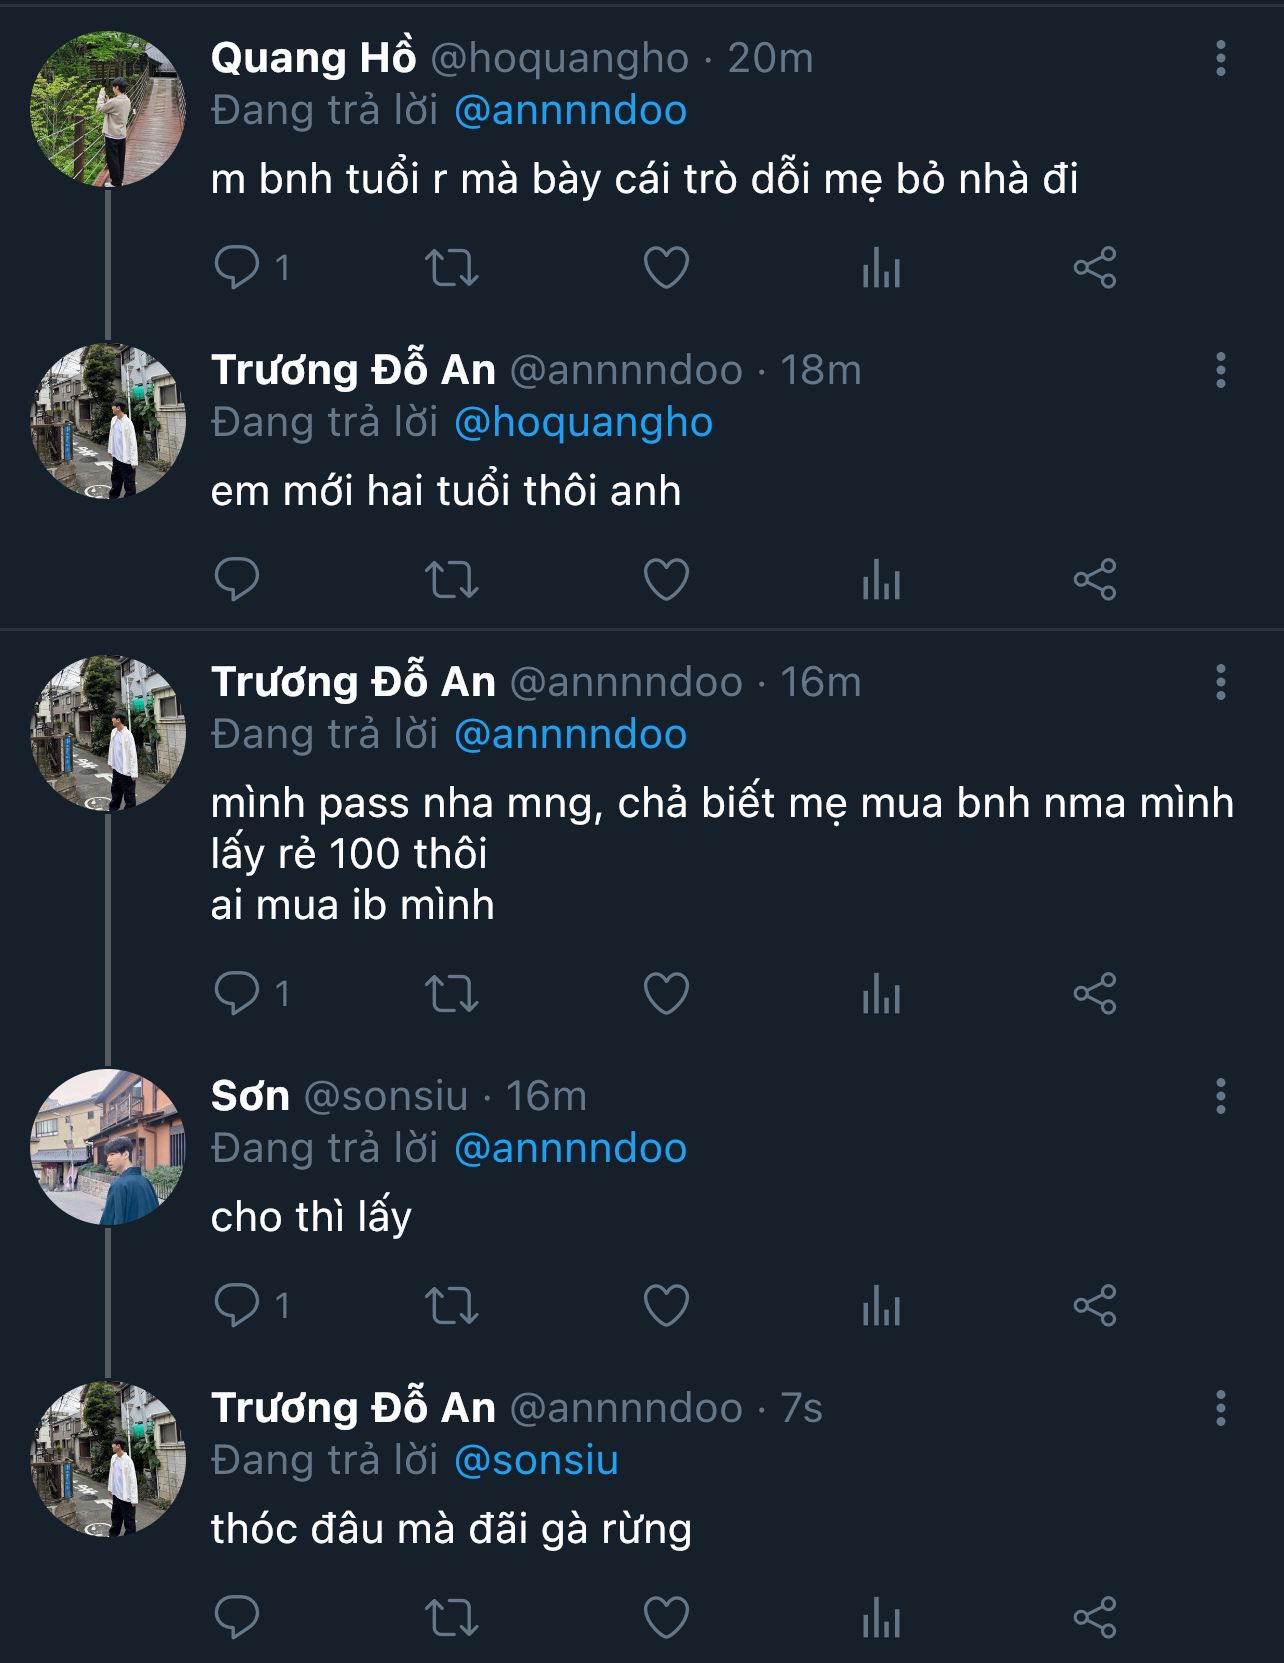This screenshot has width=1284, height=1663.
Task: Retweet Quang Hồ's reply about bỏ nhà đi
Action: tap(452, 268)
